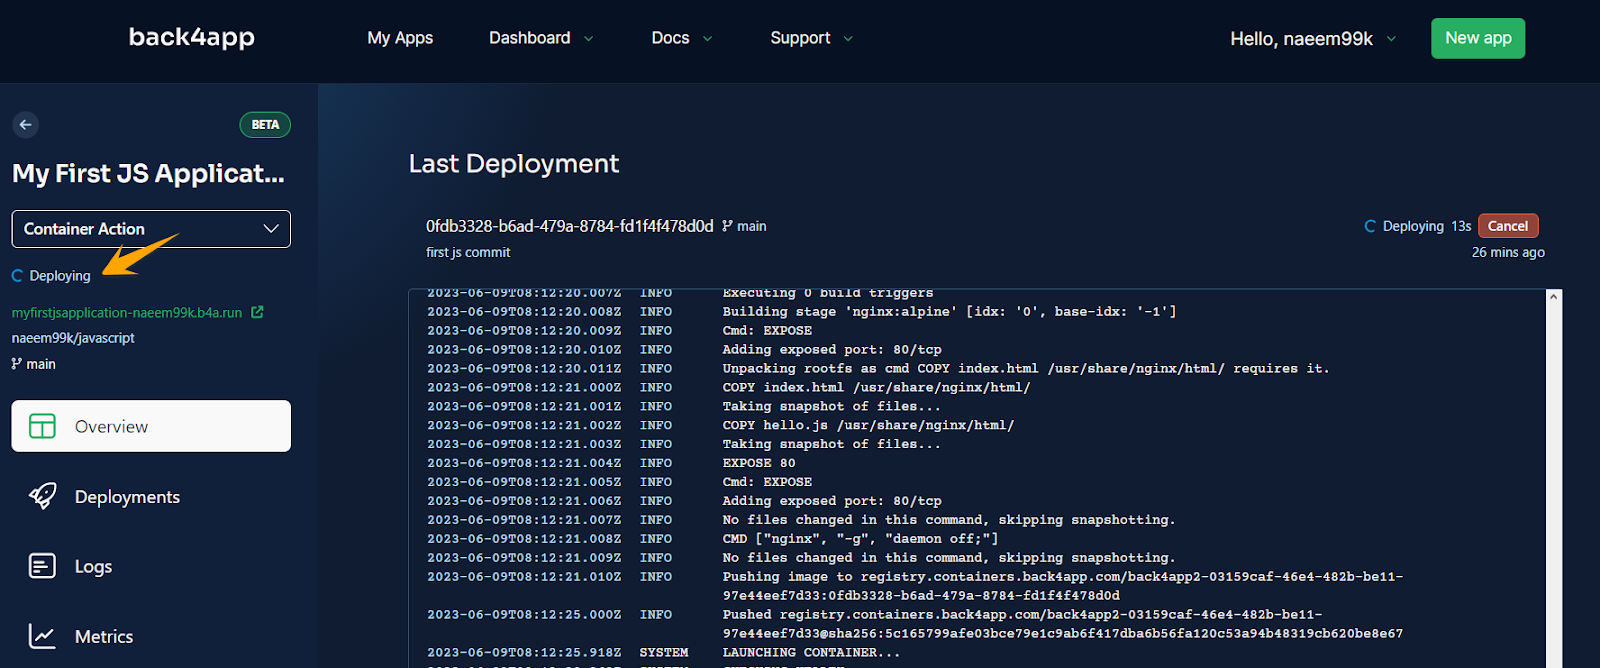Click the BETA badge

(x=265, y=125)
